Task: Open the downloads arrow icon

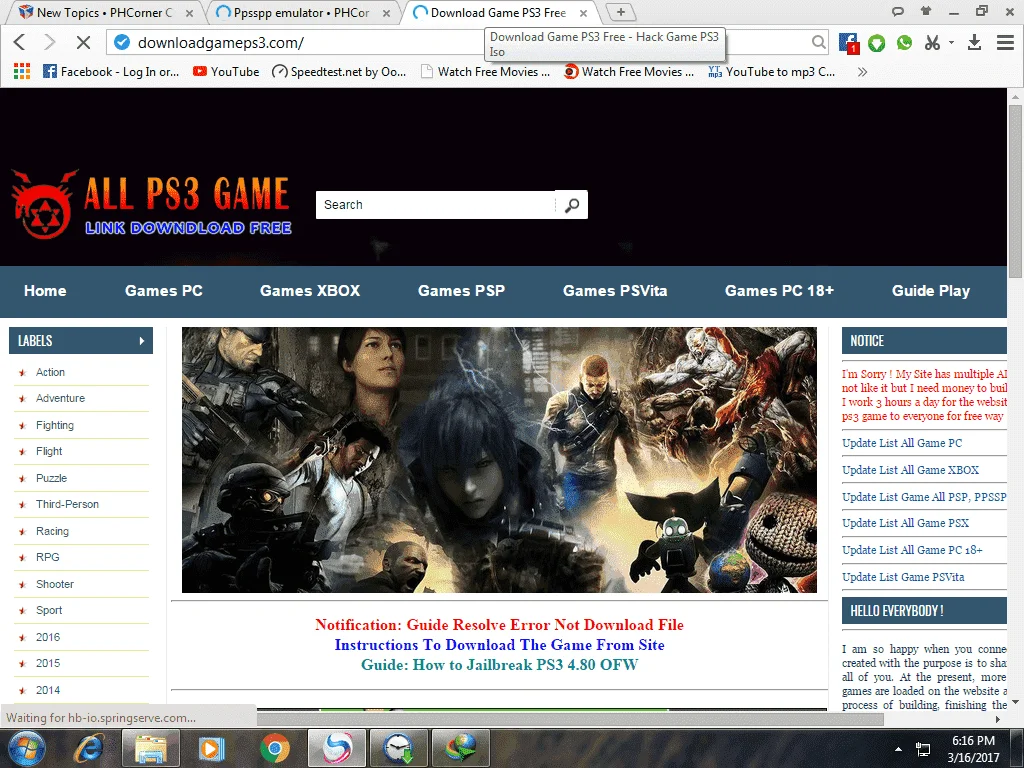Action: tap(974, 42)
